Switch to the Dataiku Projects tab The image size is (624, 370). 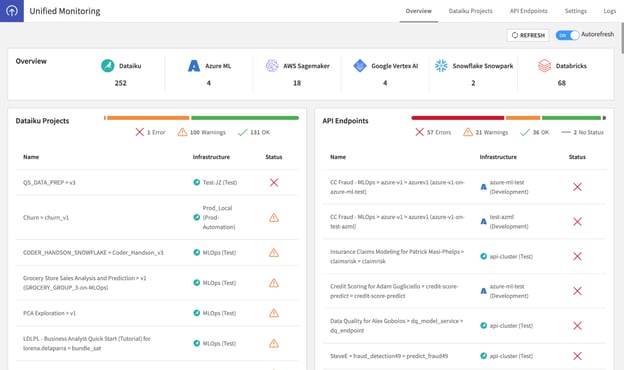click(x=470, y=11)
